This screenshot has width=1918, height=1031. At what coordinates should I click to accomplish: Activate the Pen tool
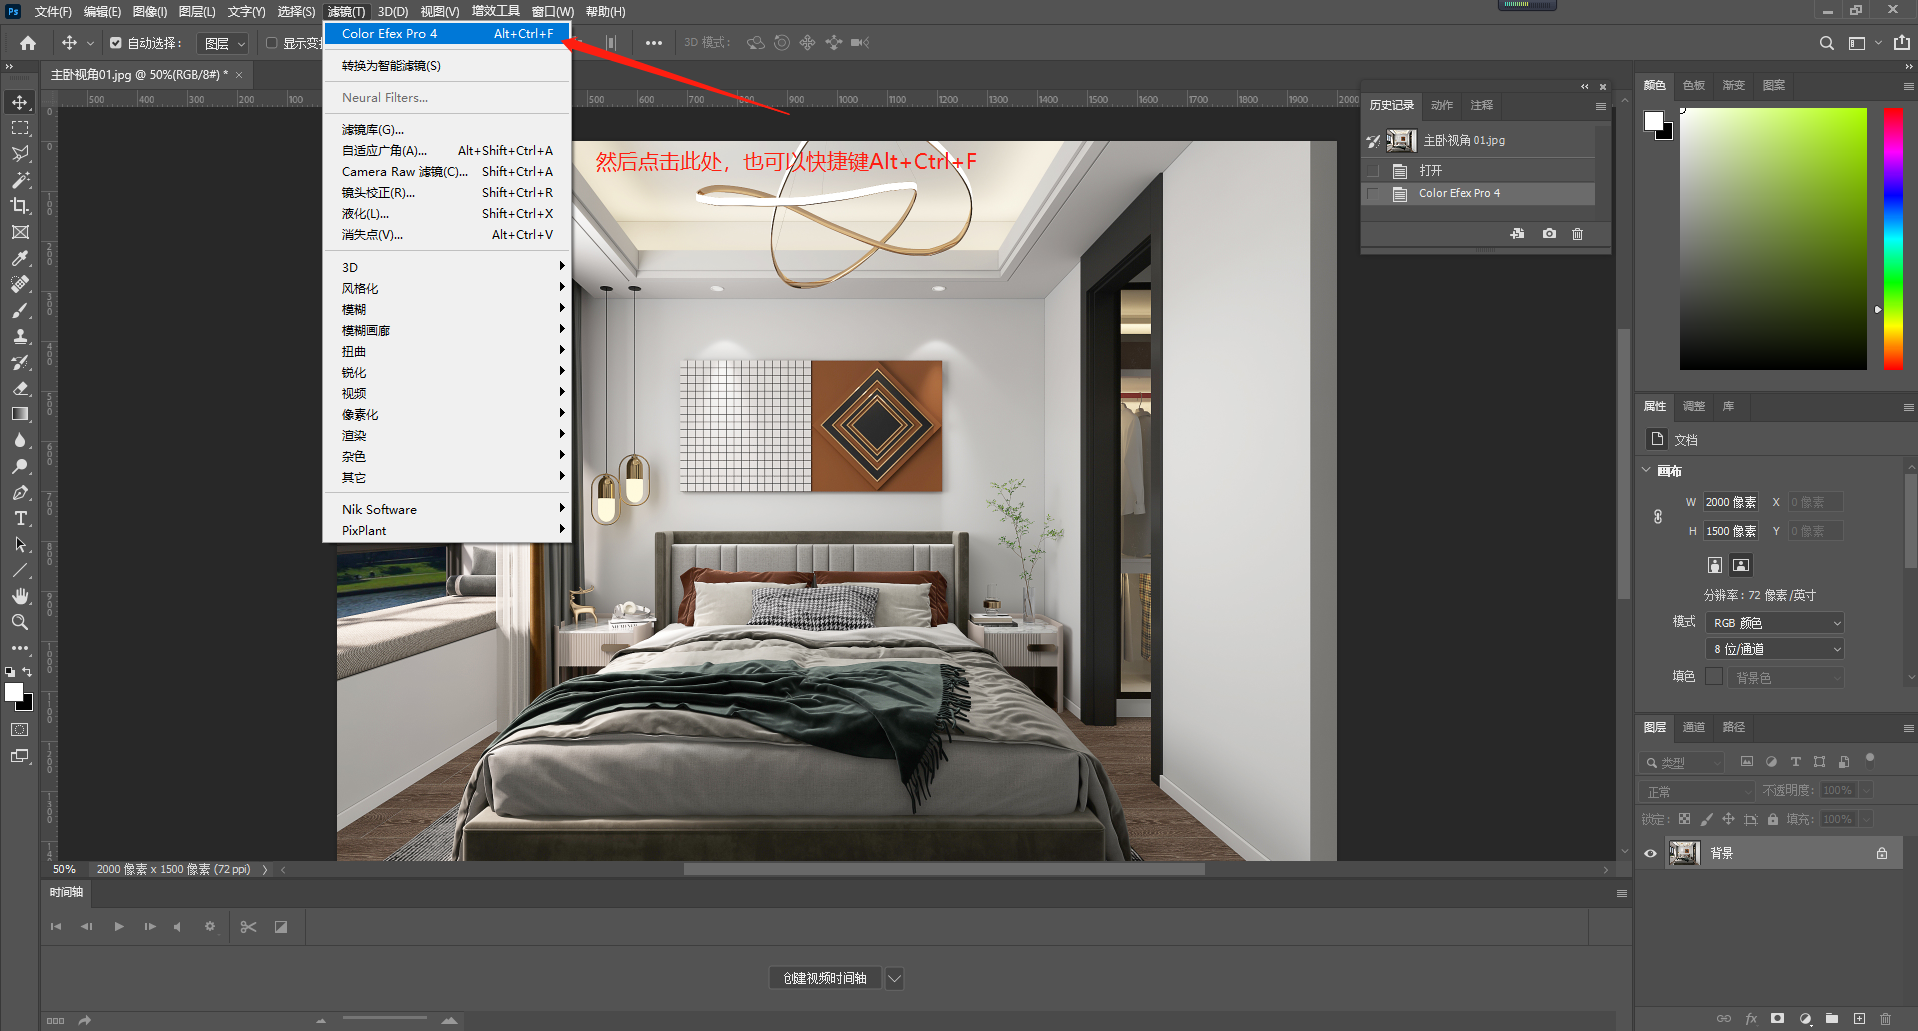(x=20, y=492)
